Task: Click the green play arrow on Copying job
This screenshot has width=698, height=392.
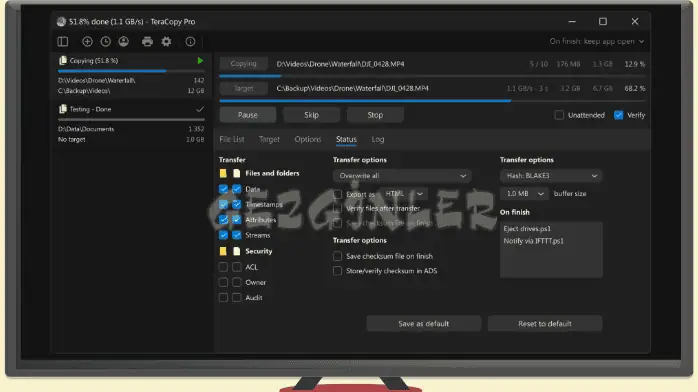Action: [x=200, y=61]
